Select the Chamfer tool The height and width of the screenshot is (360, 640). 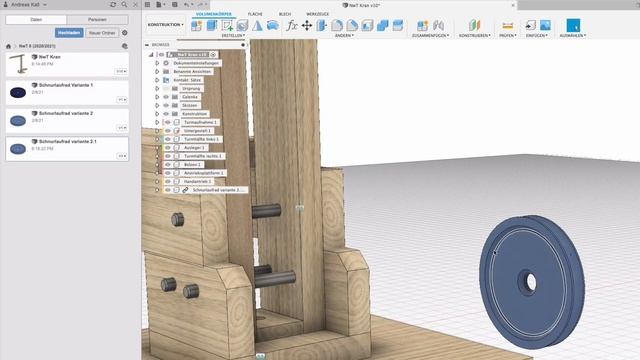[x=352, y=25]
